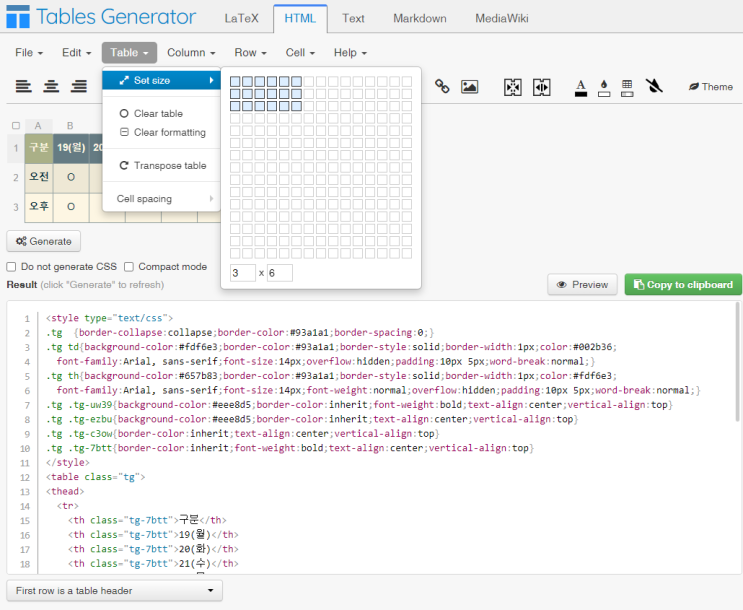Viewport: 743px width, 610px height.
Task: Click the columns count input field
Action: pyautogui.click(x=280, y=273)
